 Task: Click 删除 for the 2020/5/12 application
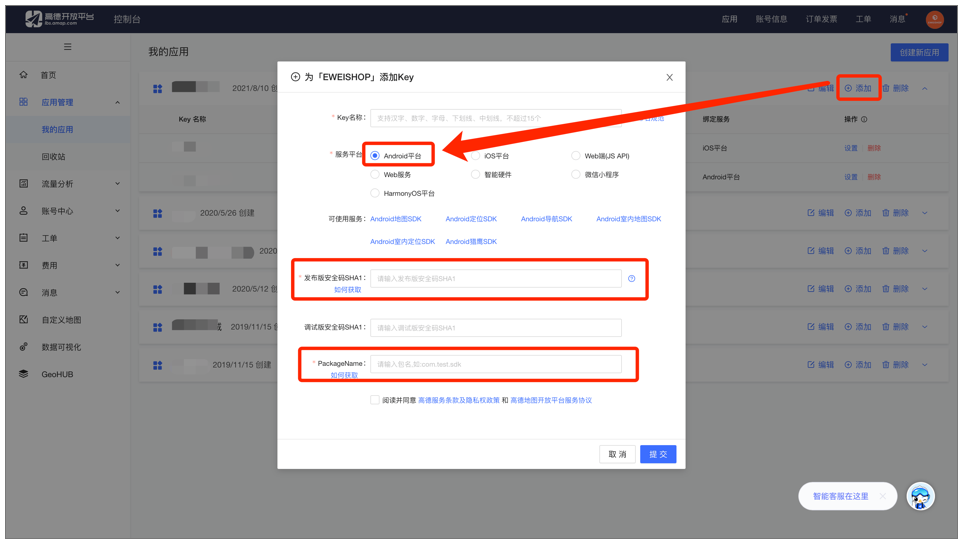(895, 288)
